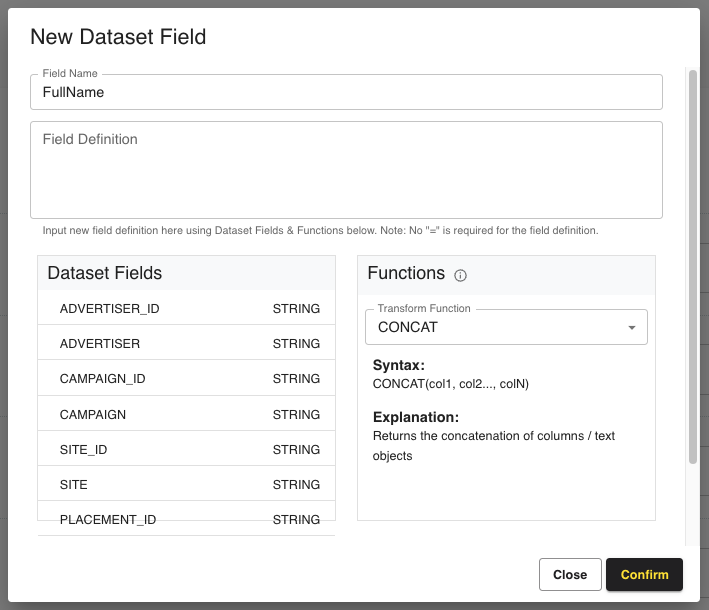709x610 pixels.
Task: Choose the CAMPAIGN field from list
Action: pos(187,414)
